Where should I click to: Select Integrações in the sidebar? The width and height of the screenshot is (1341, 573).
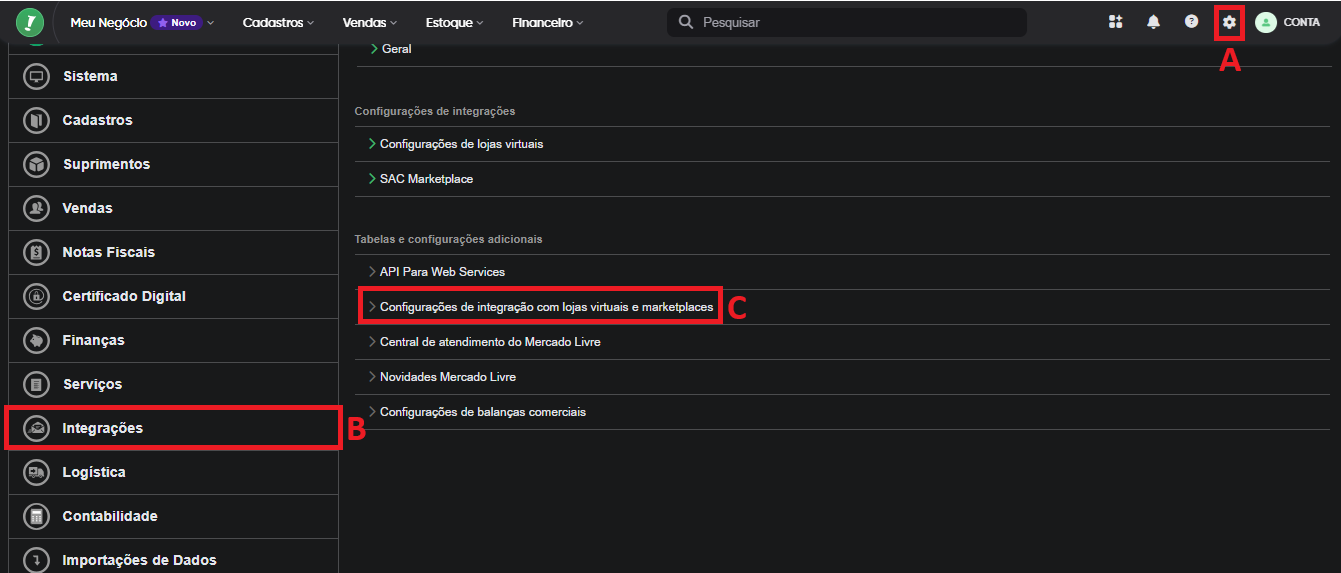103,428
